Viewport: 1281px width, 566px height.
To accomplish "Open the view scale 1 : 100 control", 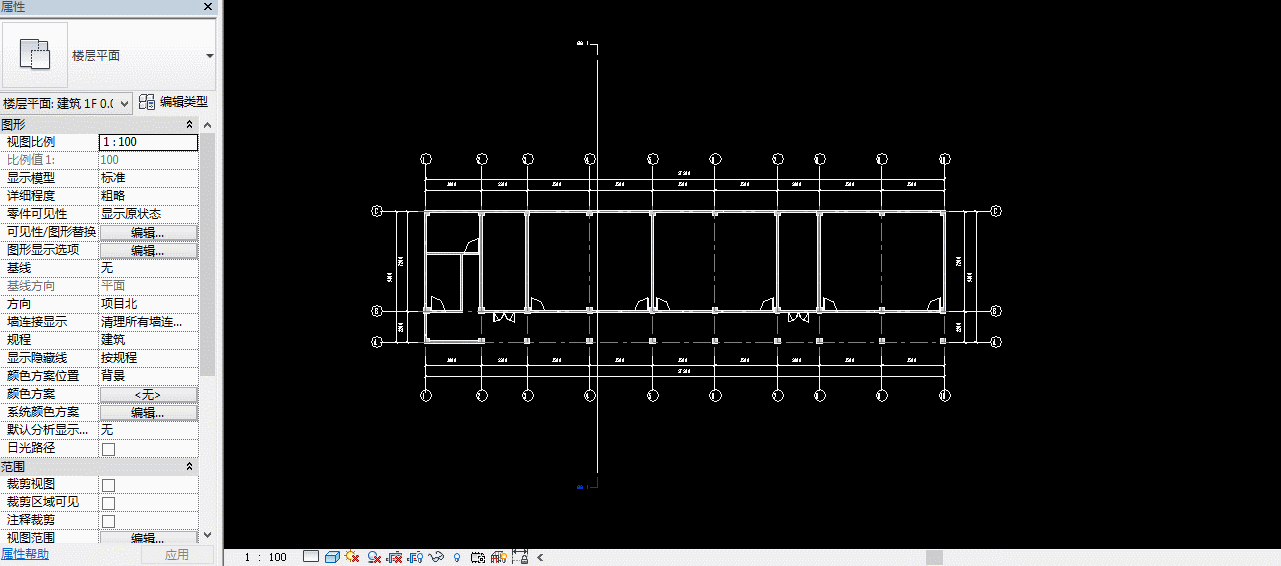I will 266,557.
